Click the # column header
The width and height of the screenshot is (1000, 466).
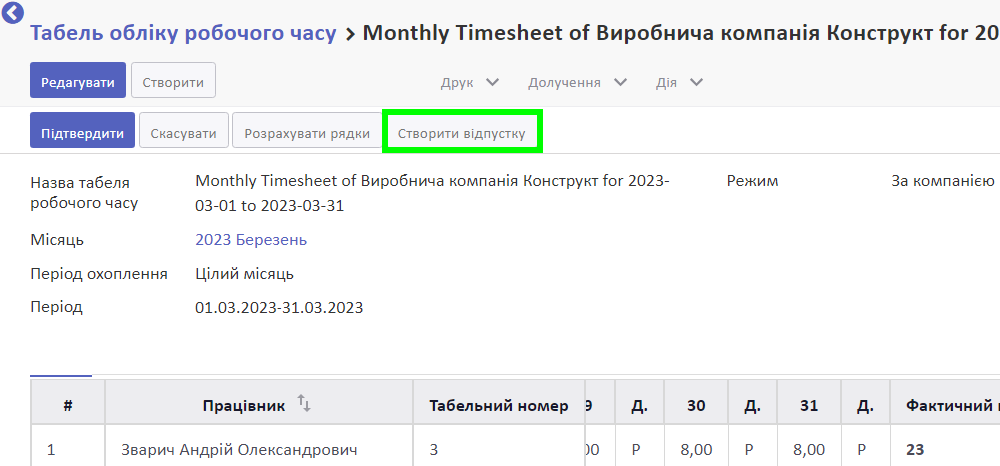click(67, 405)
